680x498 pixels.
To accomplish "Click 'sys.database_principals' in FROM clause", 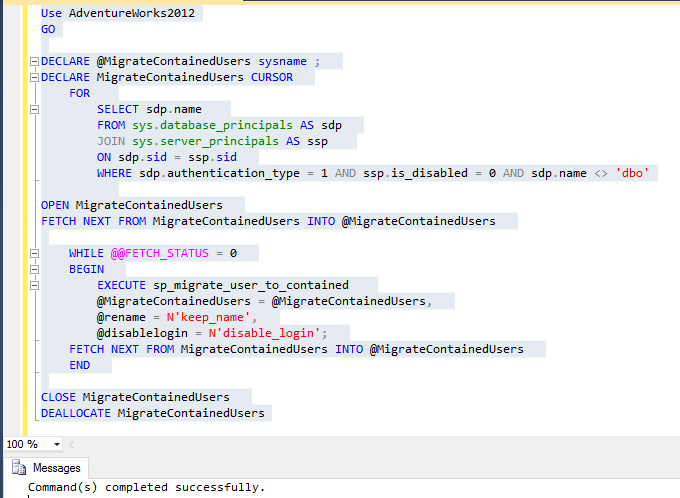I will pyautogui.click(x=212, y=125).
